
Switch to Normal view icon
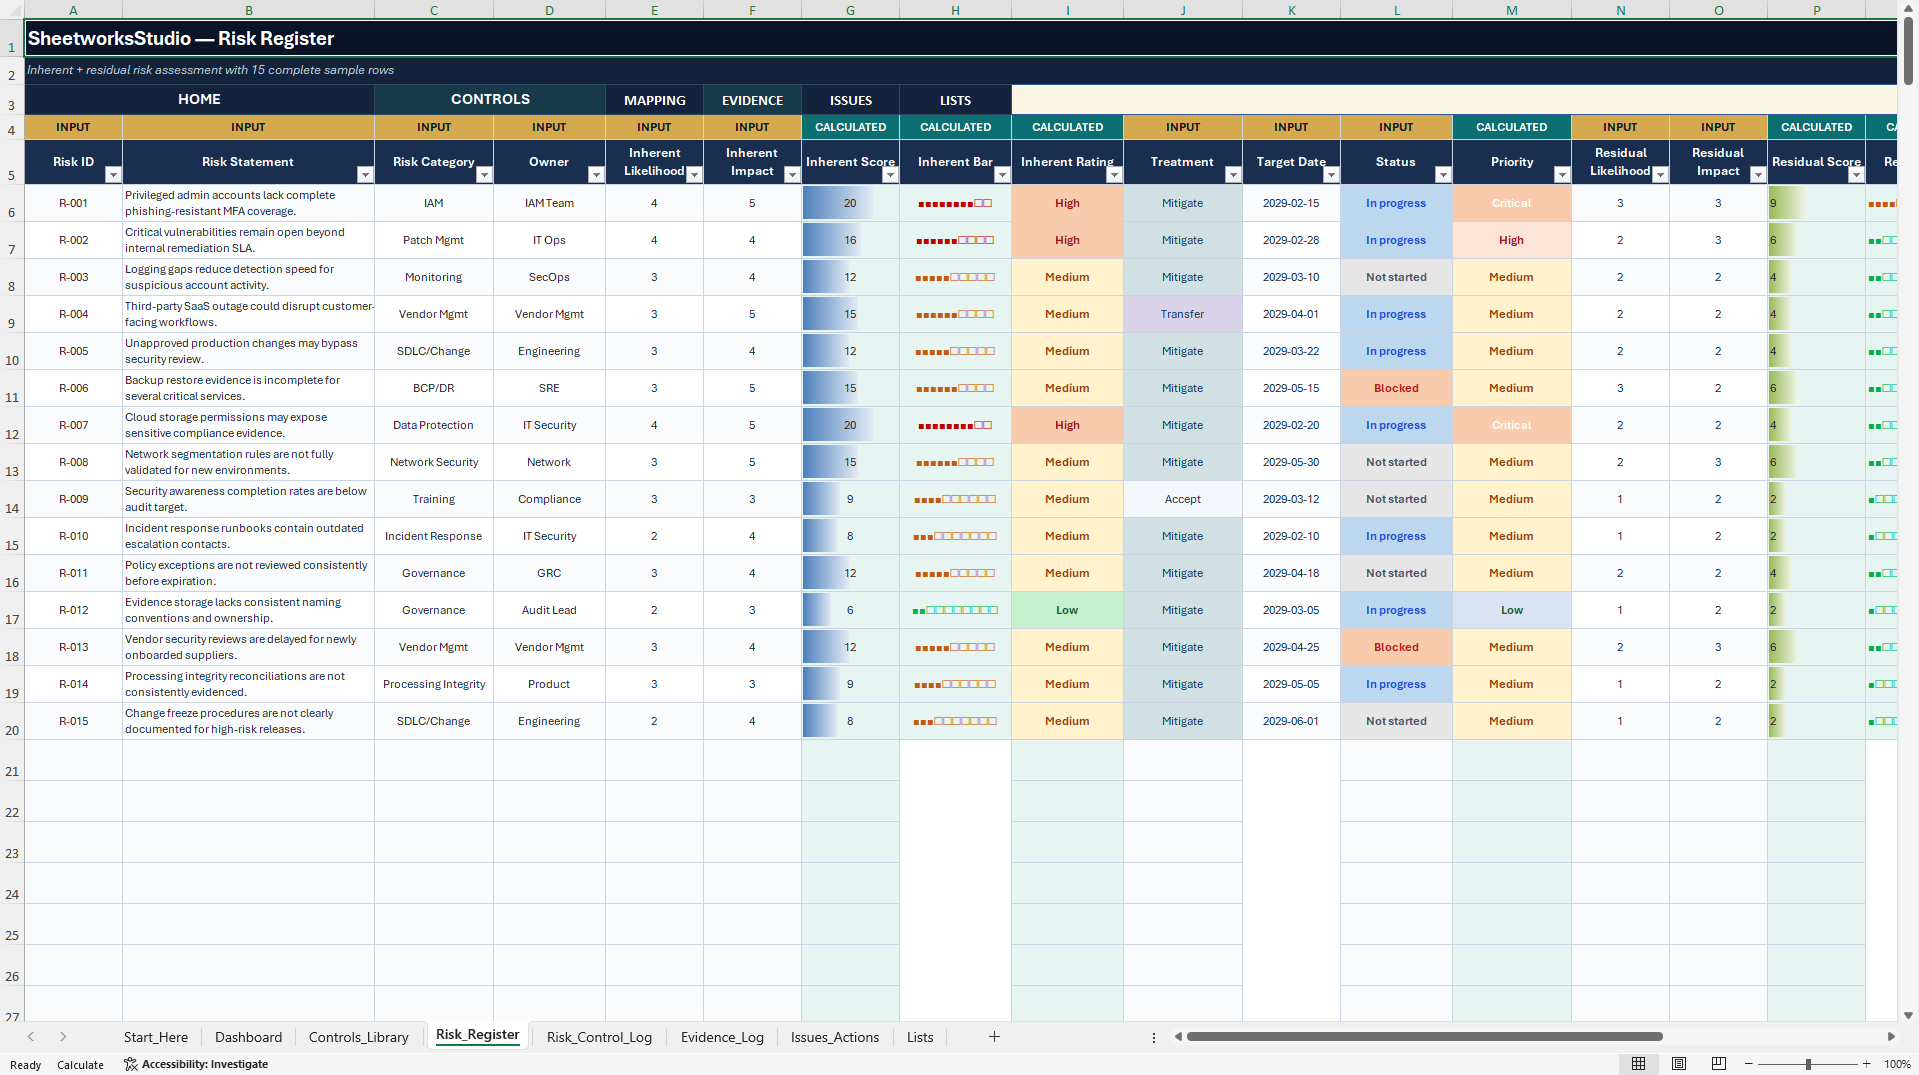(1638, 1064)
